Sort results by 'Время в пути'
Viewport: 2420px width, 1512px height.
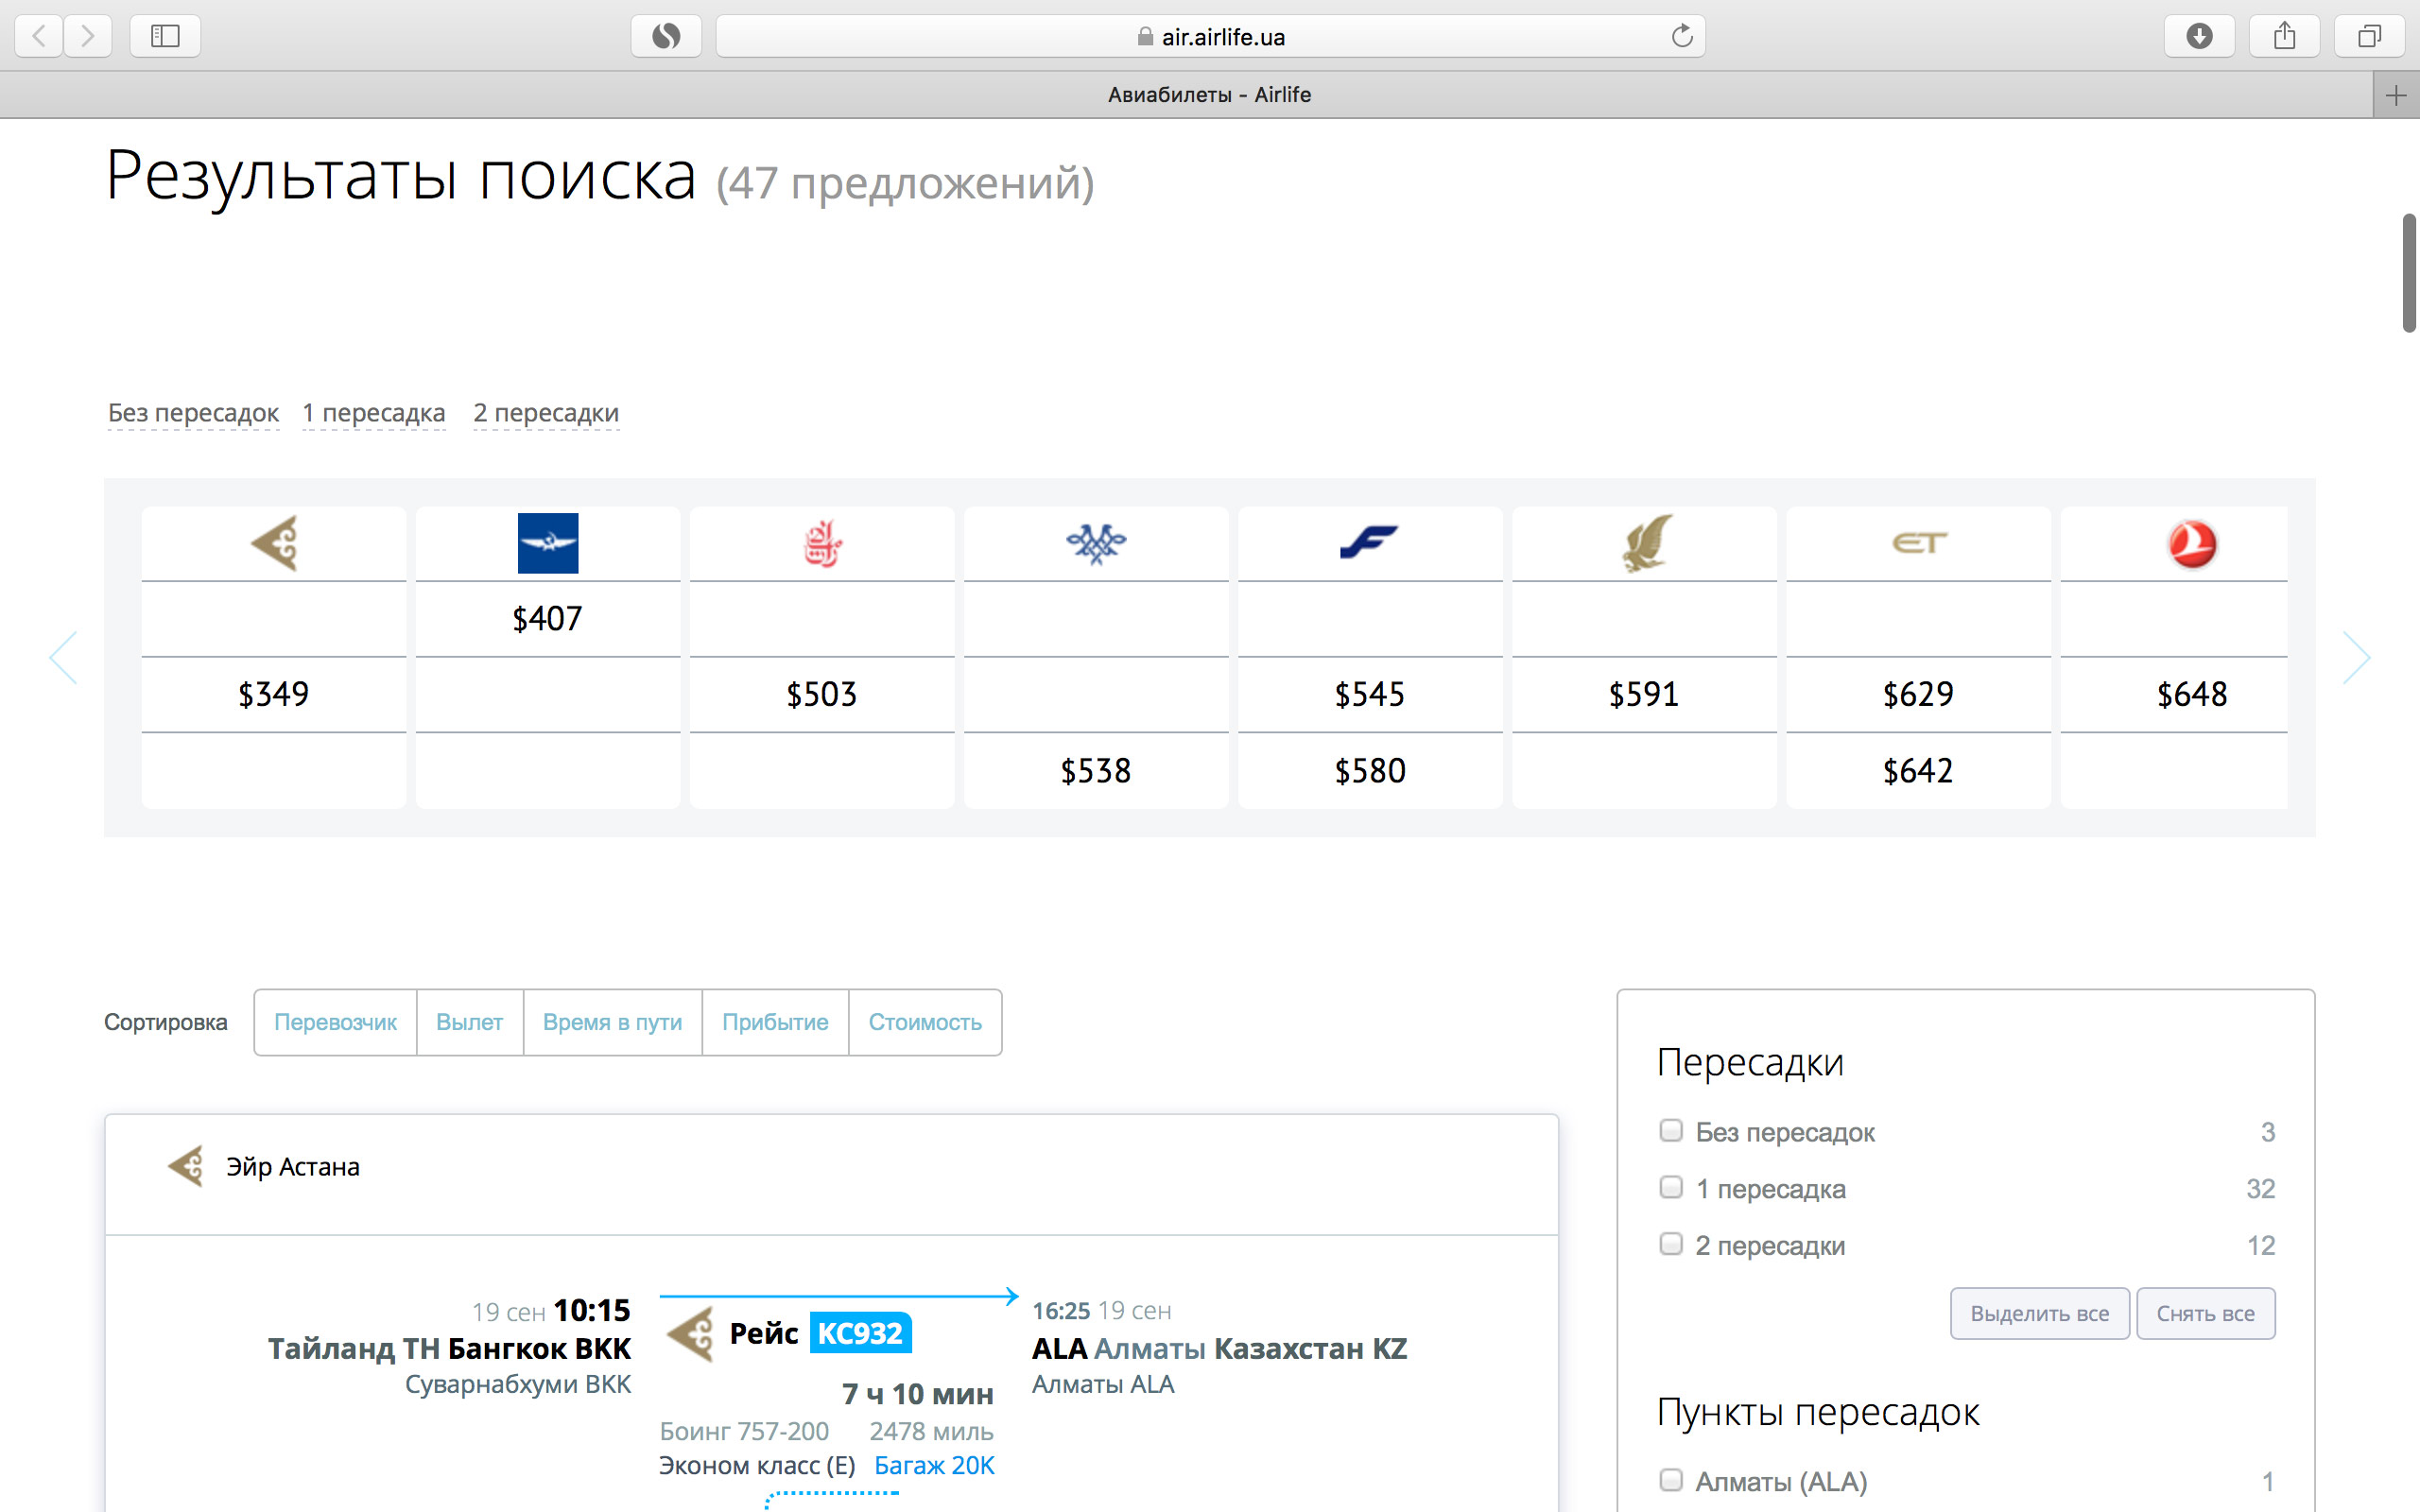612,1022
